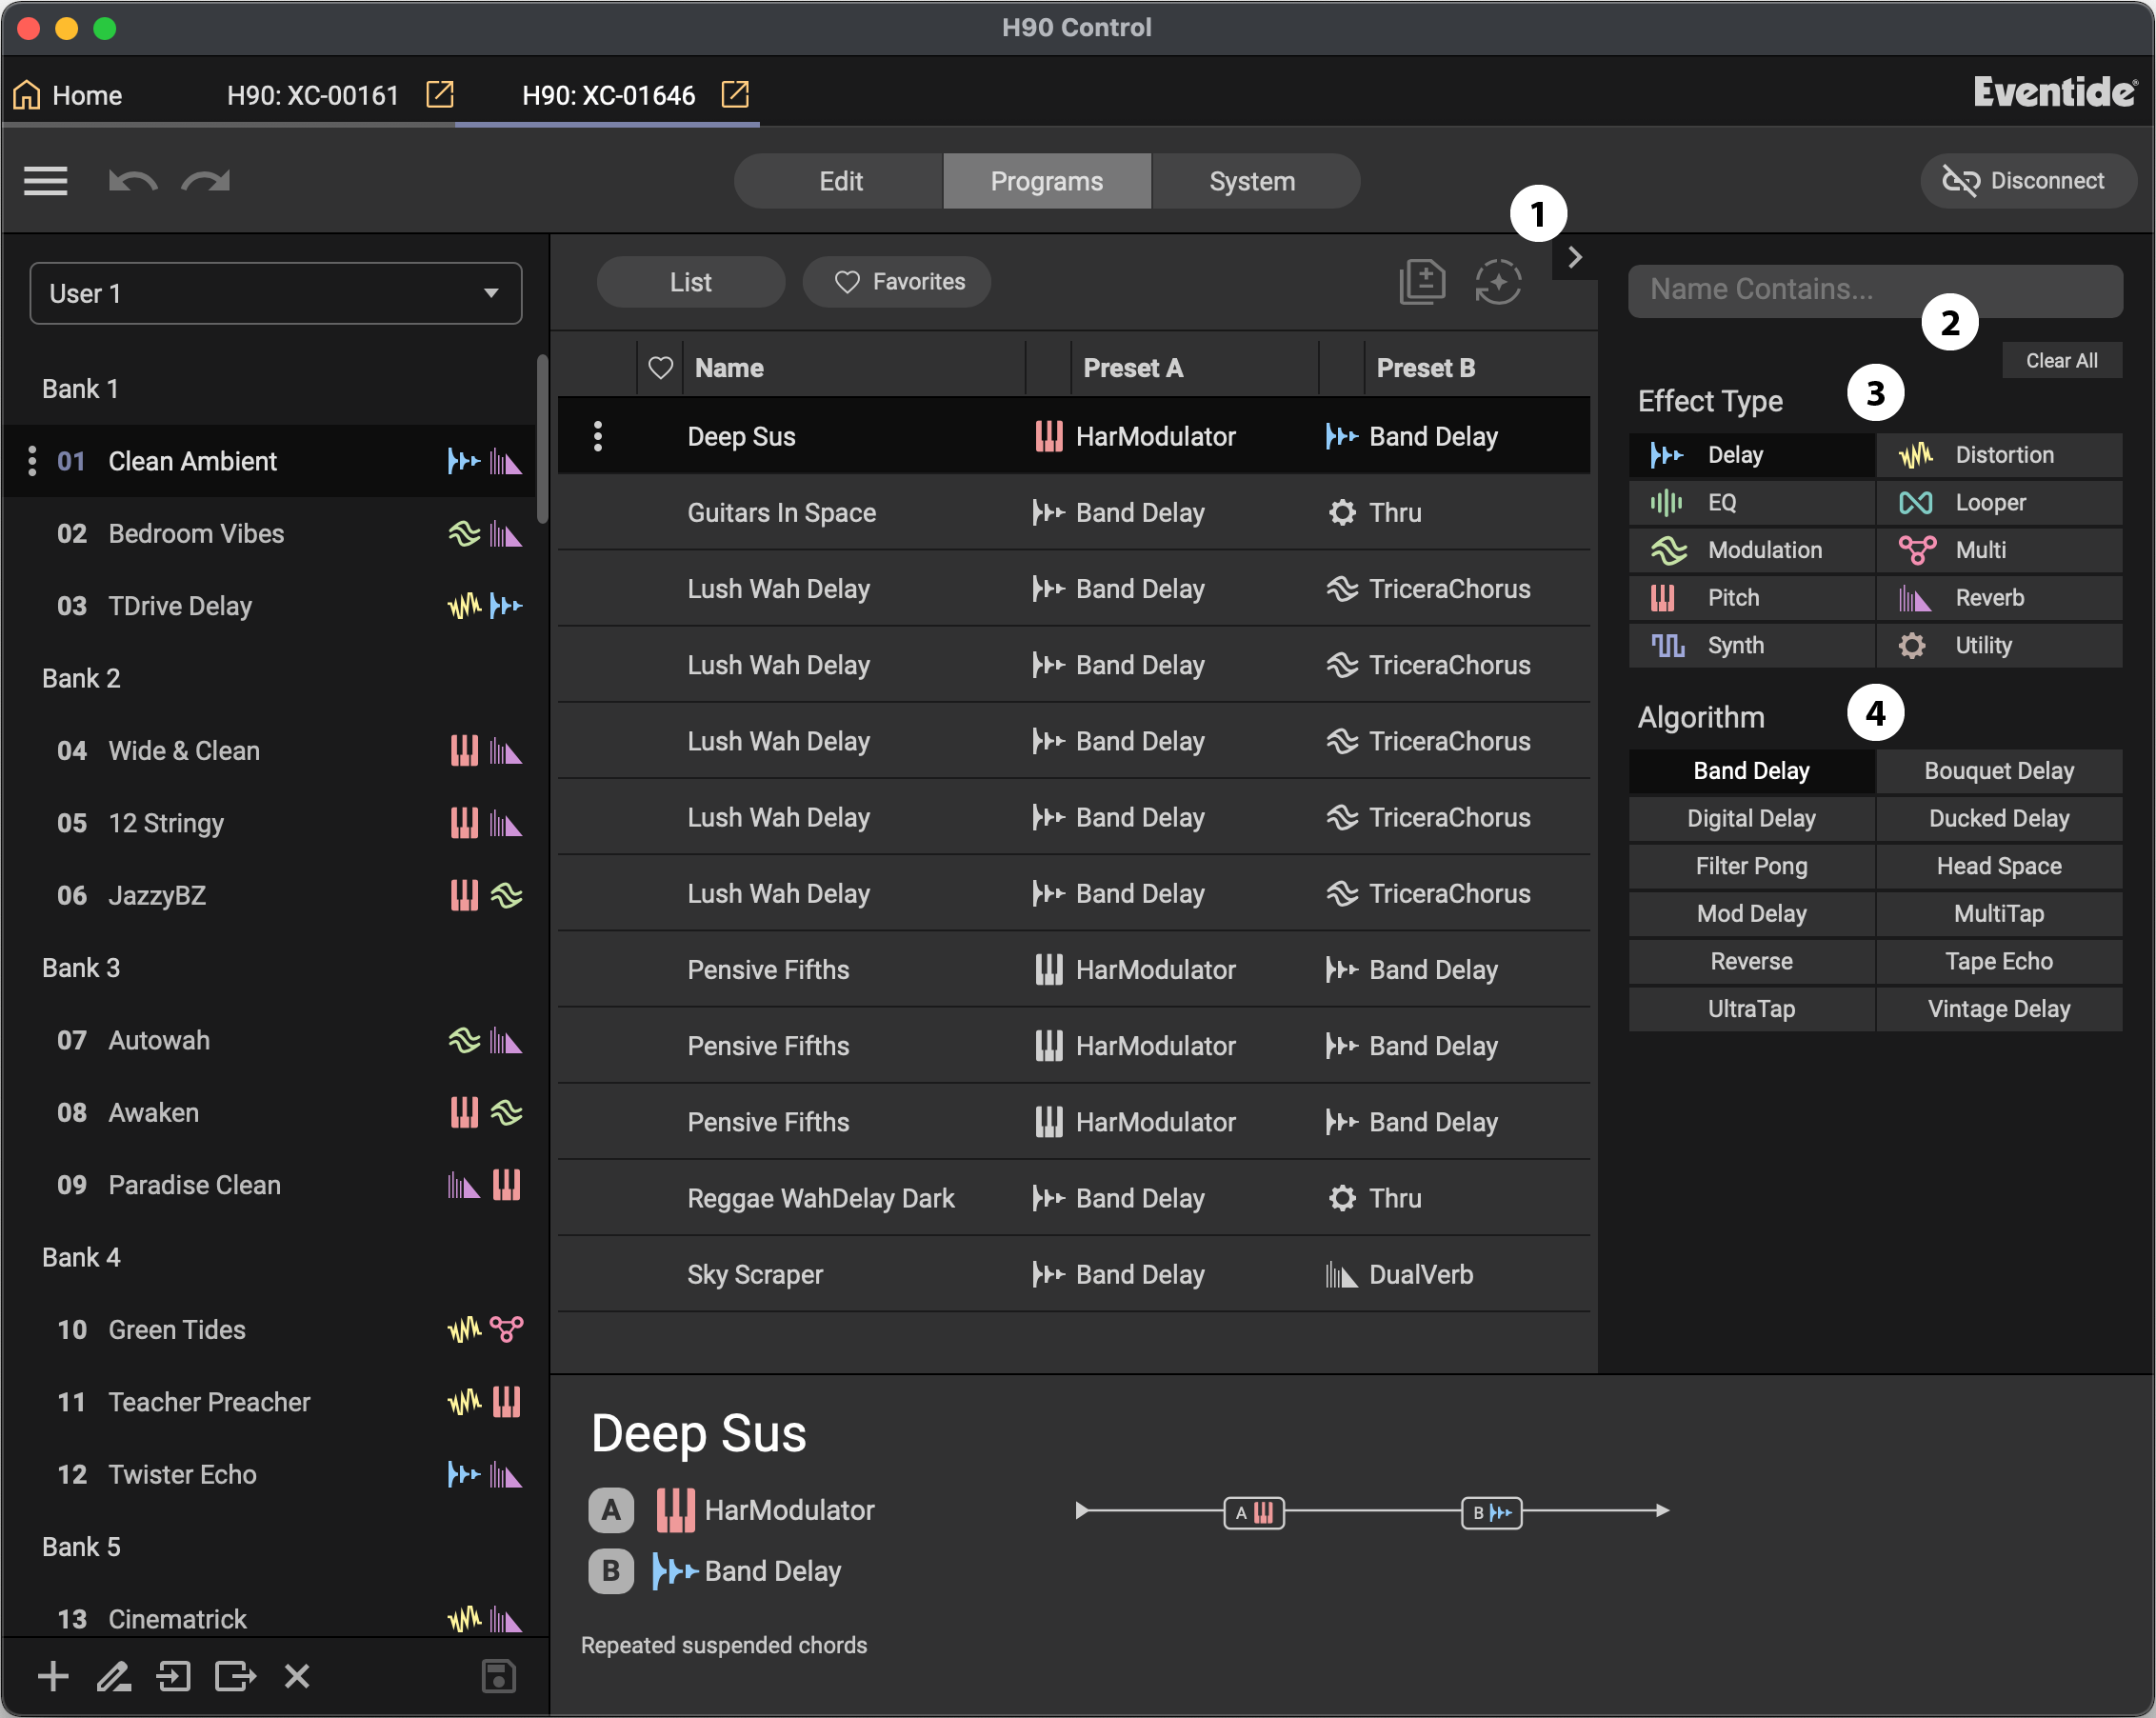2156x1718 pixels.
Task: Toggle the Looper effect type filter
Action: tap(1999, 503)
